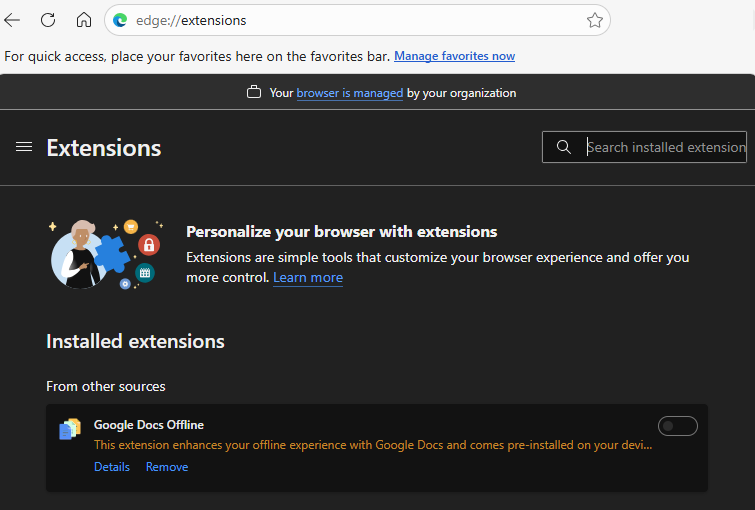Image resolution: width=755 pixels, height=510 pixels.
Task: Click the briefcase managed-browser icon
Action: click(254, 92)
